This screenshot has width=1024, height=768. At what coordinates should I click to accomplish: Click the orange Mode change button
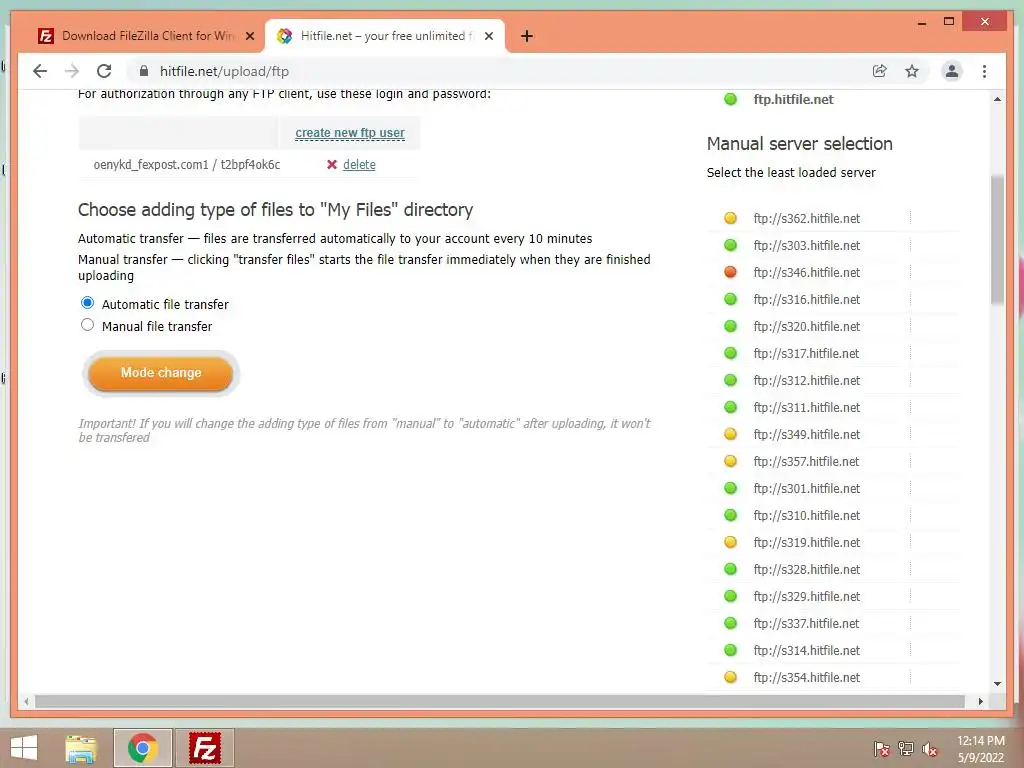tap(161, 373)
